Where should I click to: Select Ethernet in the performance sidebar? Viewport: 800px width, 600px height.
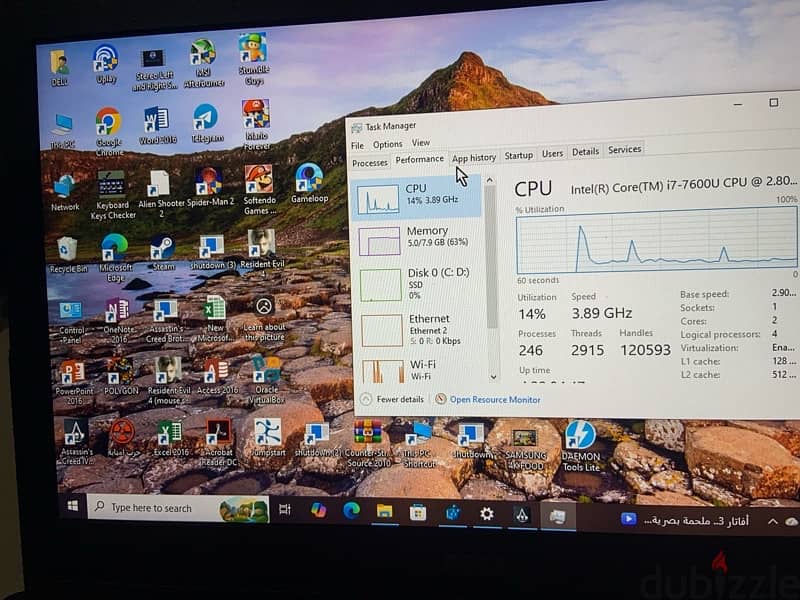[x=420, y=329]
